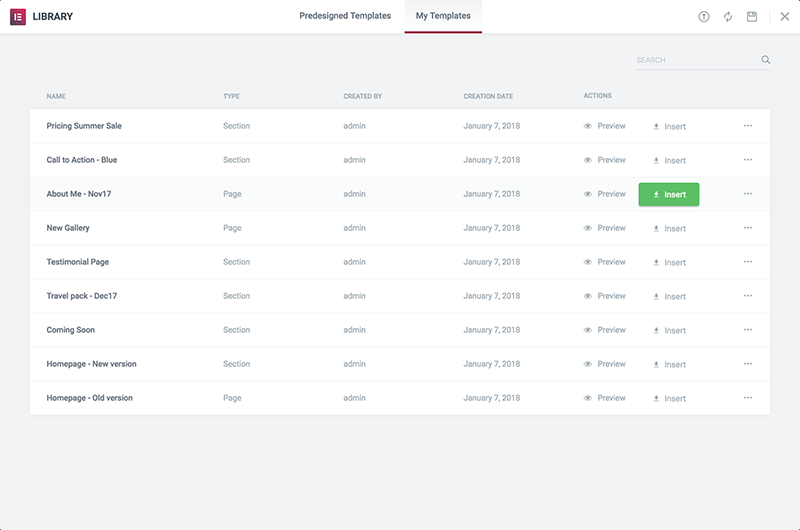
Task: Open more options for Homepage - Old version
Action: [x=748, y=398]
